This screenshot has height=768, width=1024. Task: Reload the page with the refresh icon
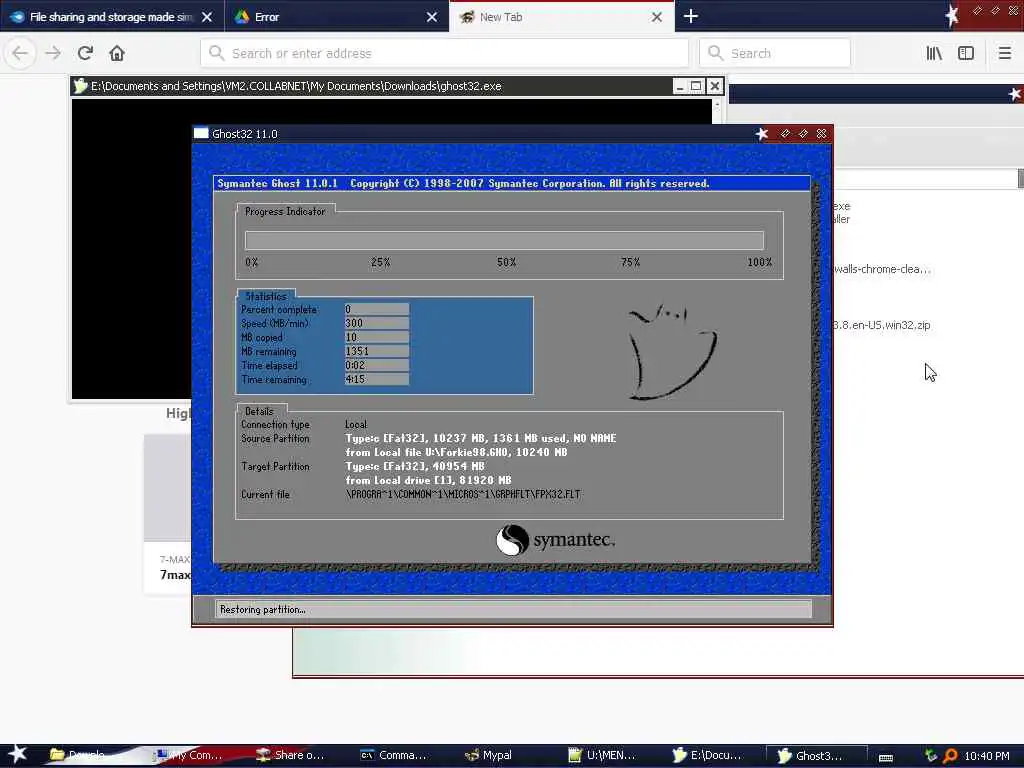[x=85, y=54]
